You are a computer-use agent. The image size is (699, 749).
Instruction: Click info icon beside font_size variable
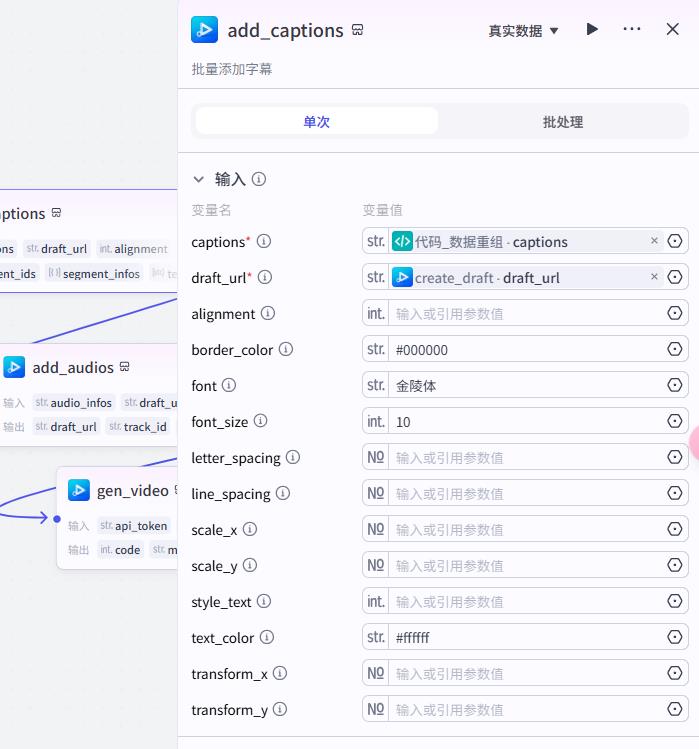(260, 421)
